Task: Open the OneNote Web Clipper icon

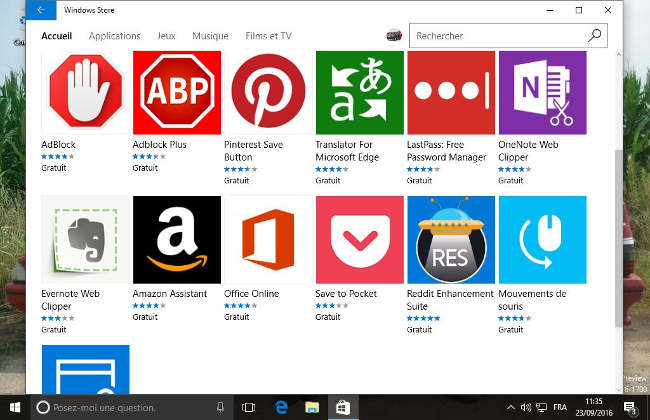Action: click(x=543, y=92)
